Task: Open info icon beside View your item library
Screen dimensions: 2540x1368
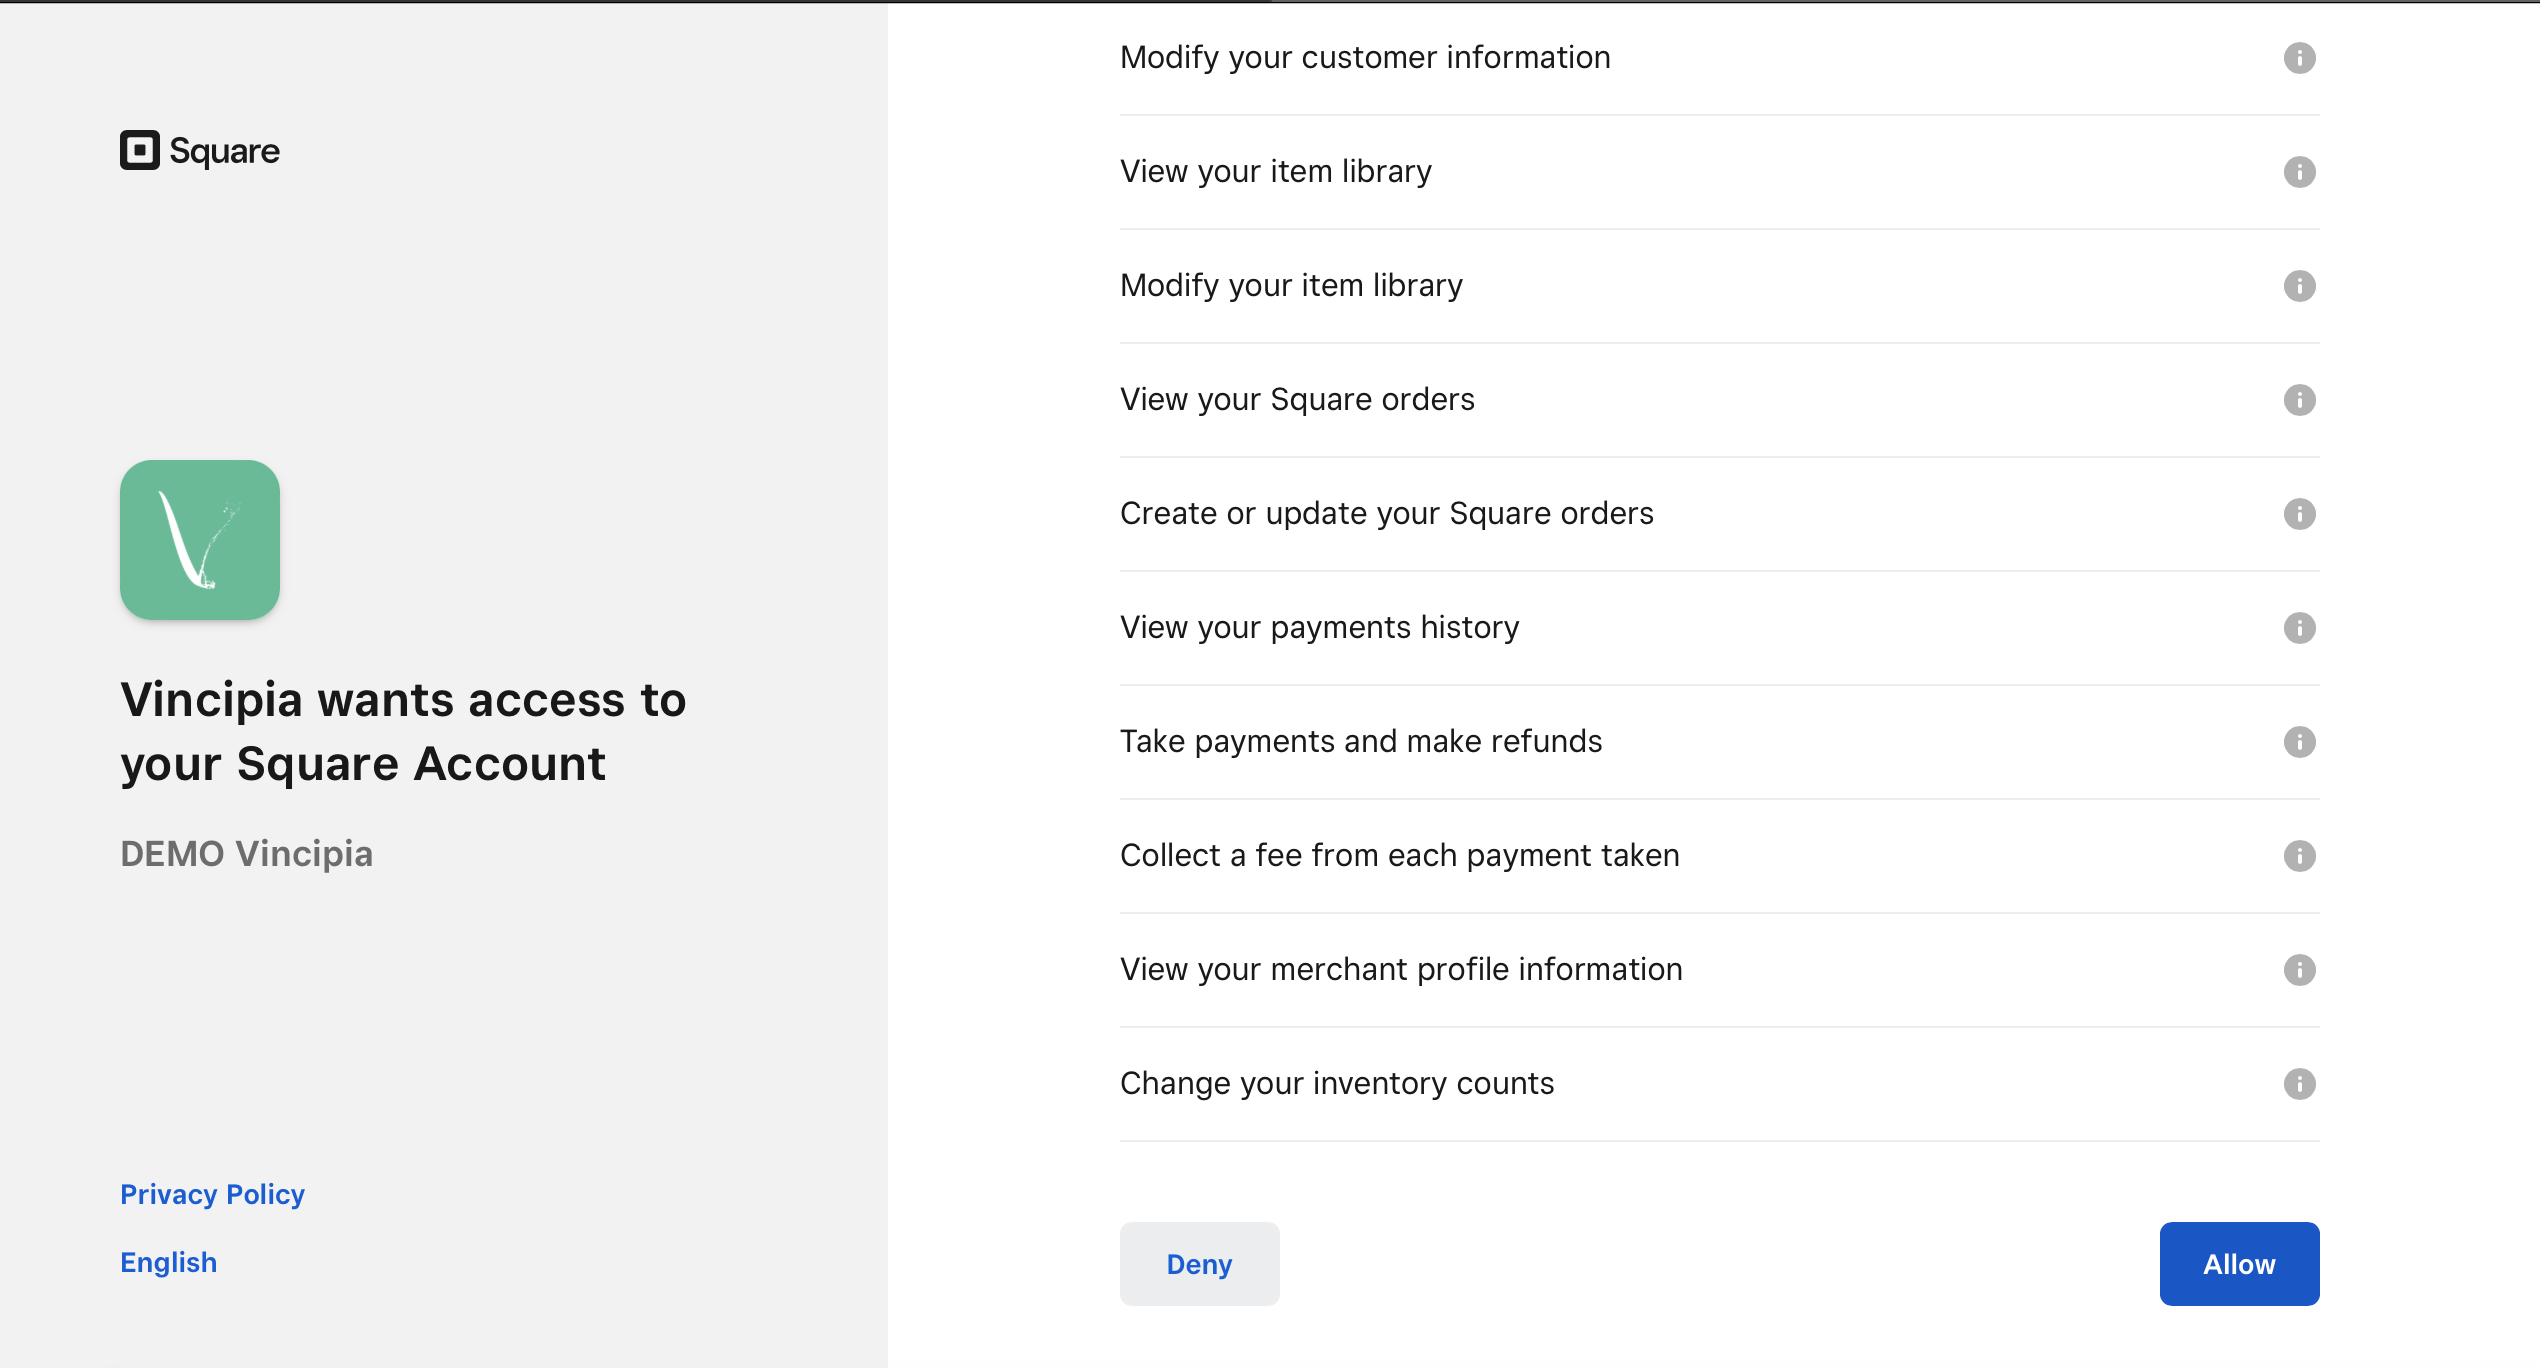Action: (2299, 172)
